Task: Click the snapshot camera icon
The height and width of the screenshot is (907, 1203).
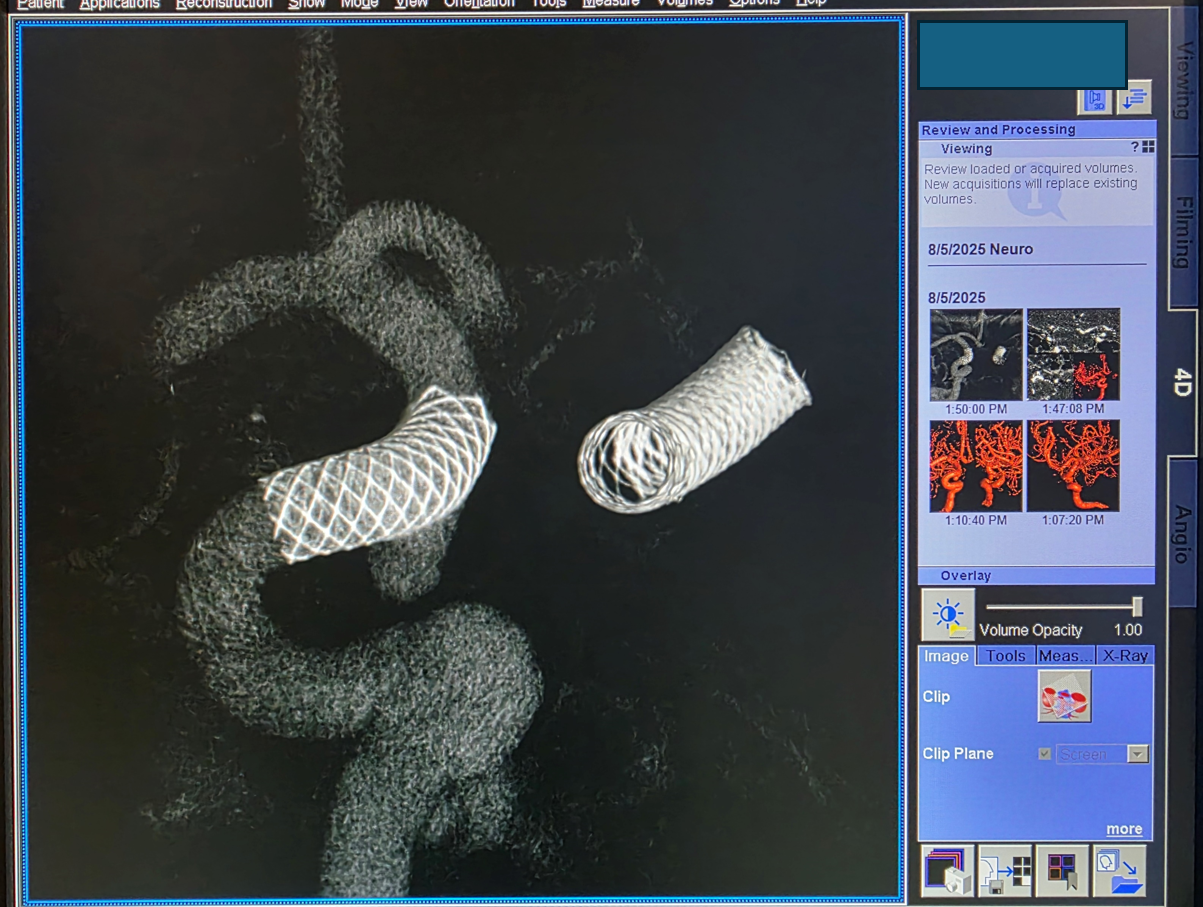Action: [x=947, y=871]
